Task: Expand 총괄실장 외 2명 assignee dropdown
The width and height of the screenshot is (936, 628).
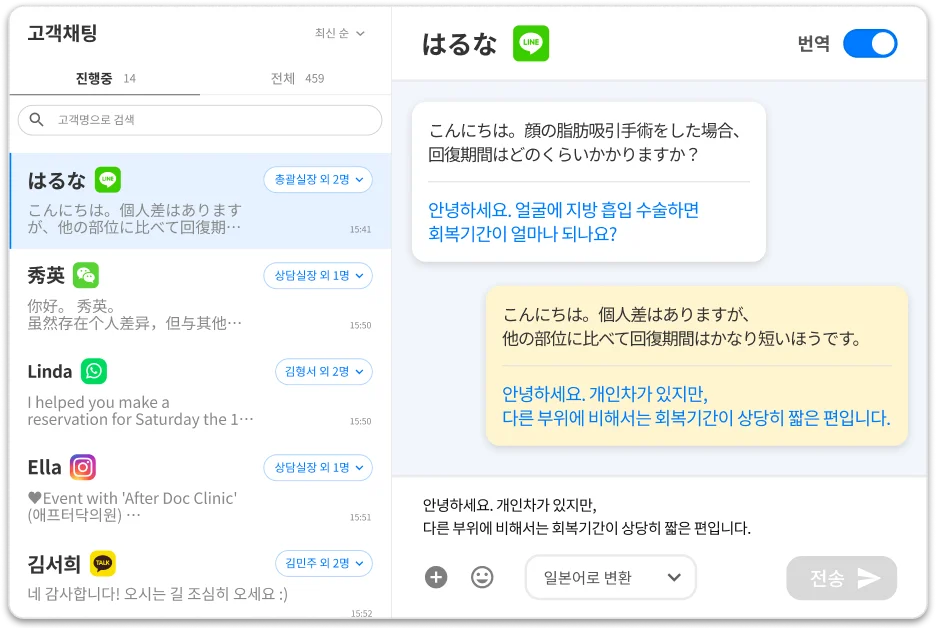Action: [318, 180]
